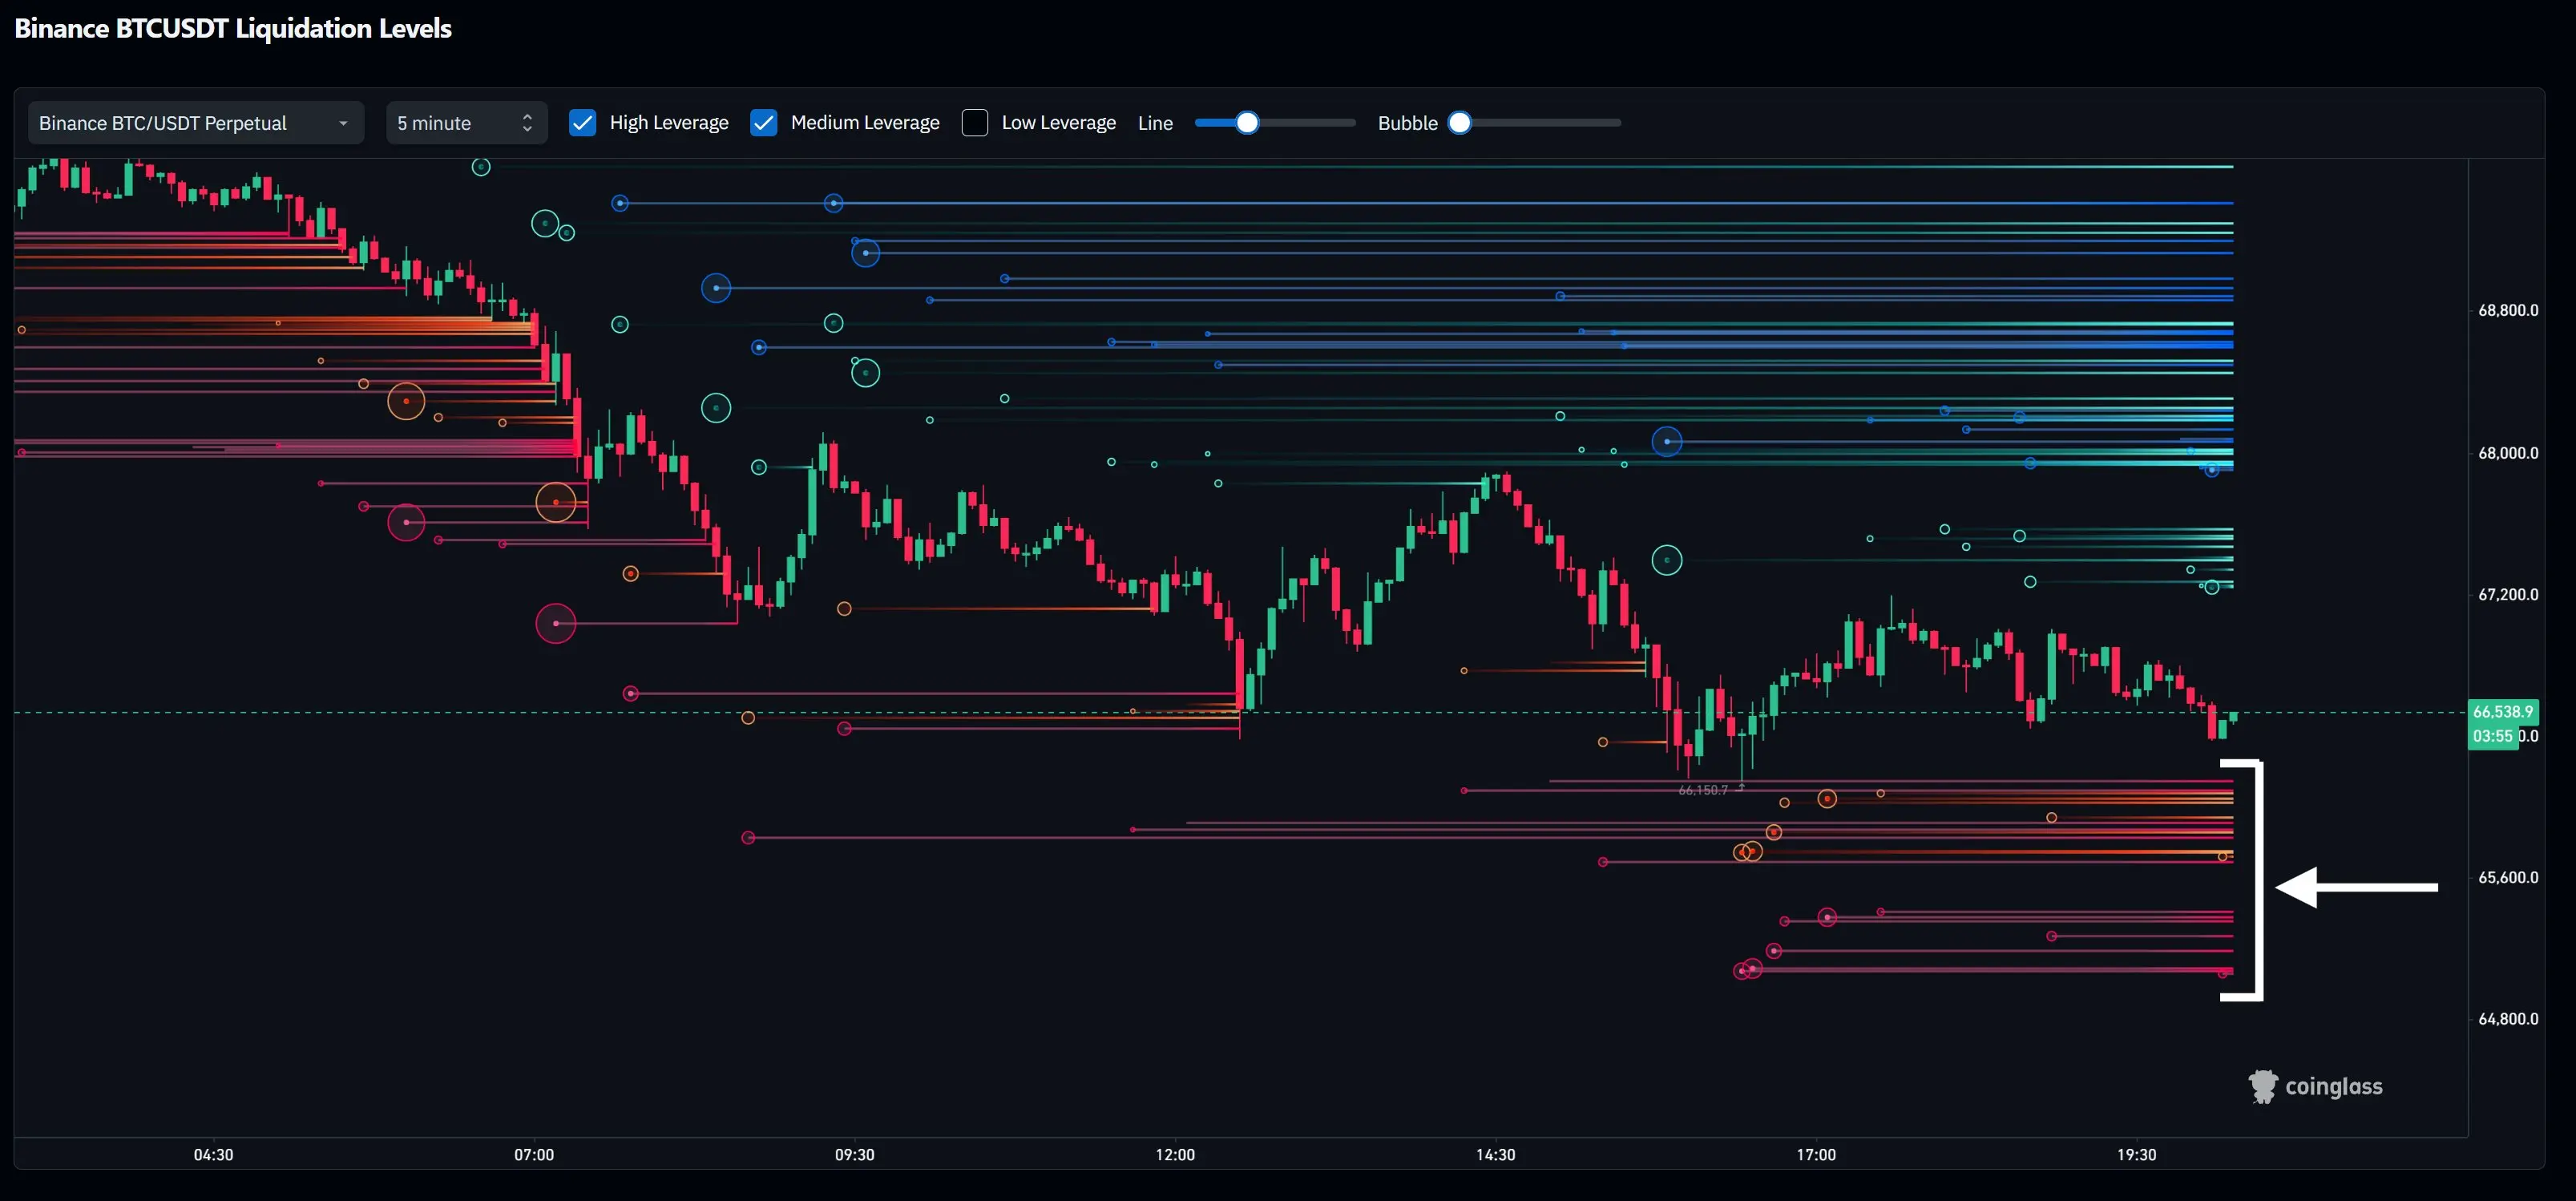Viewport: 2576px width, 1201px height.
Task: Click the 12:00 time axis label
Action: (x=1175, y=1155)
